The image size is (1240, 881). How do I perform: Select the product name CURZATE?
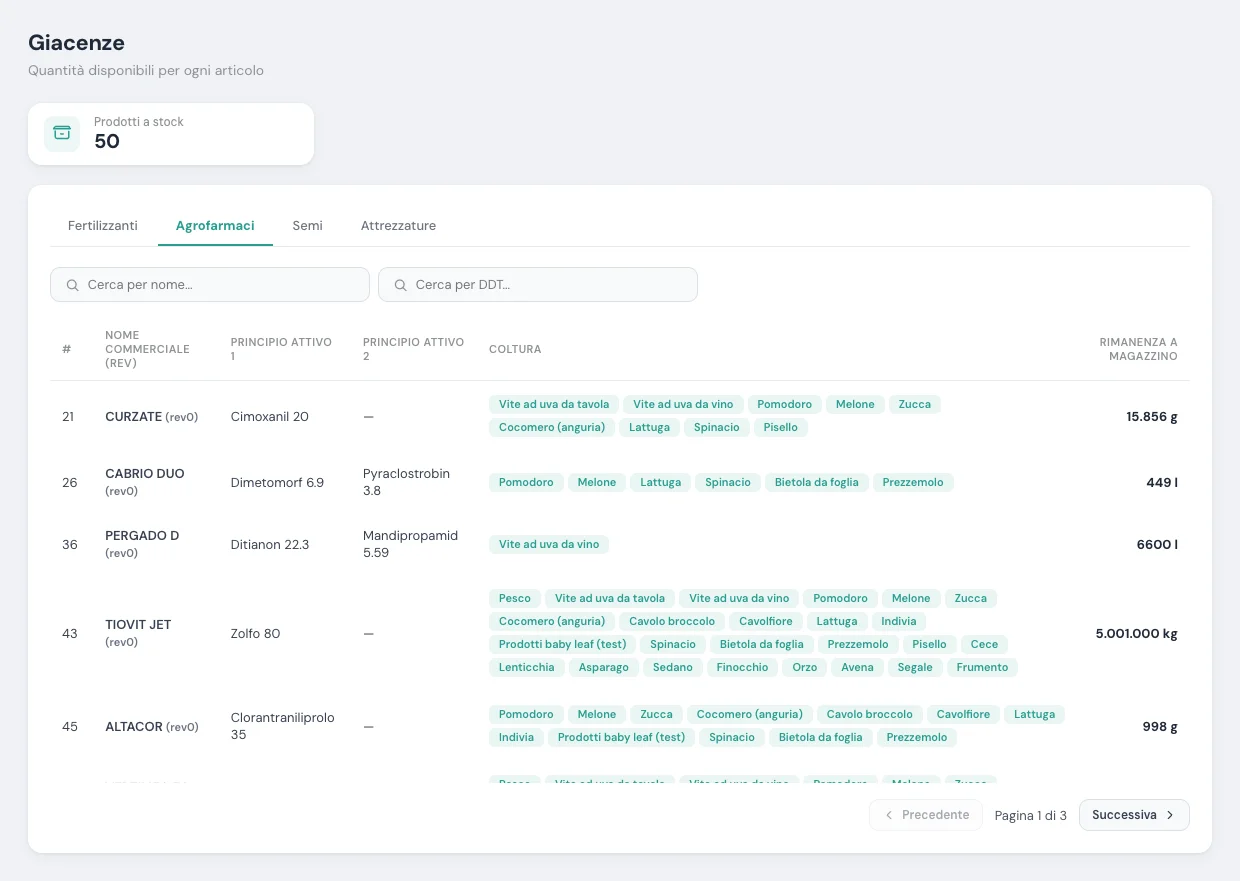[133, 417]
